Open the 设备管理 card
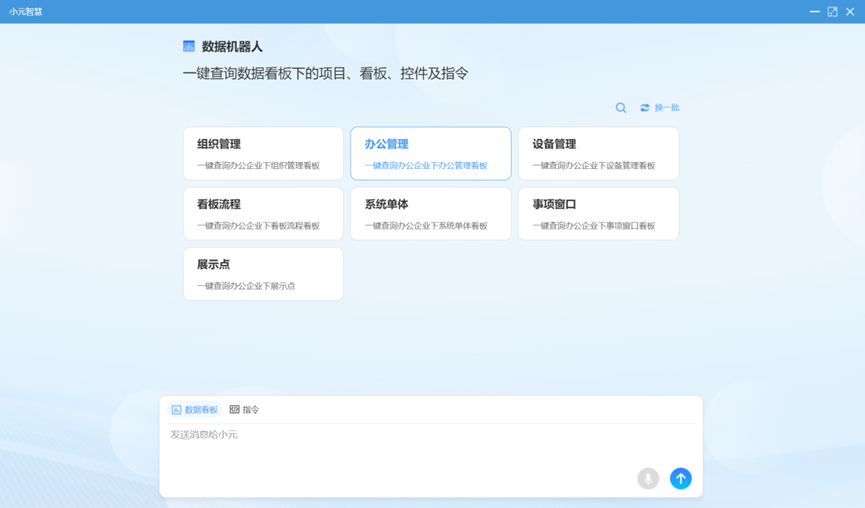865x508 pixels. [x=598, y=154]
